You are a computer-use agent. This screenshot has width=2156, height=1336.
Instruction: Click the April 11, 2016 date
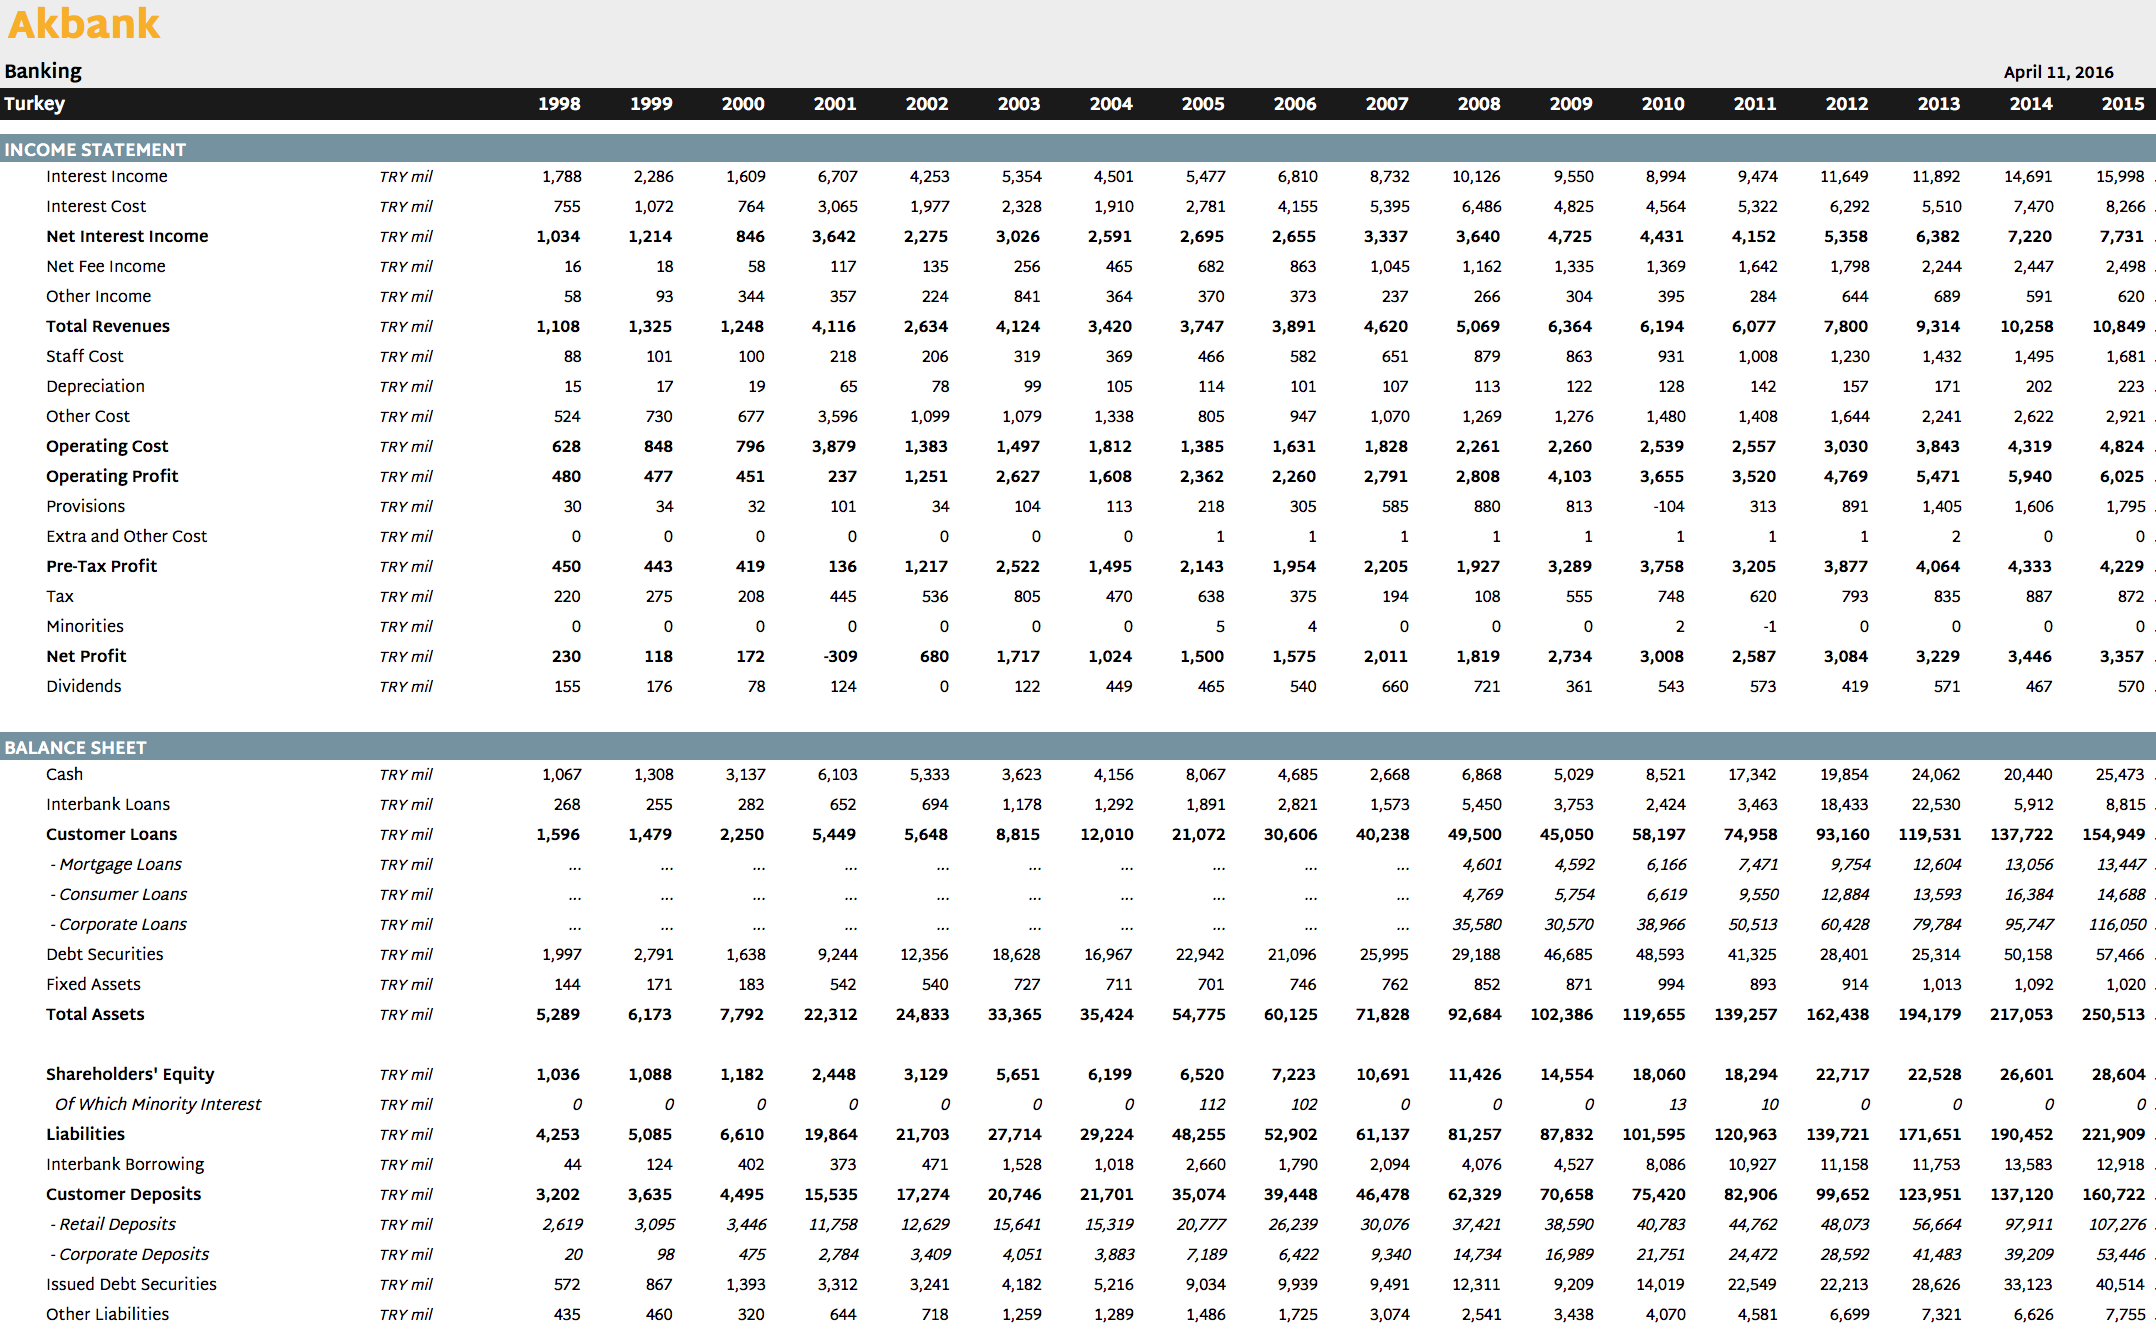pos(2058,72)
